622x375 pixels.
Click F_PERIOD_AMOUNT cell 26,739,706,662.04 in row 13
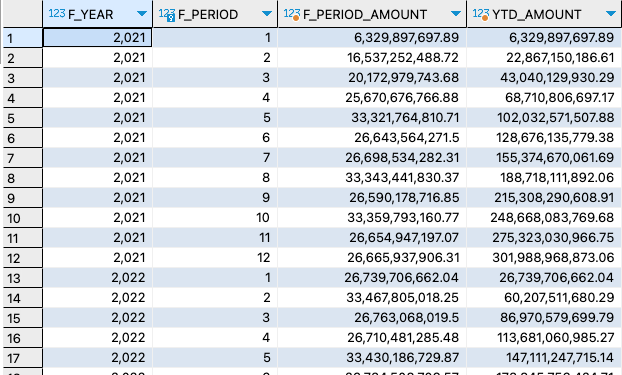point(372,278)
